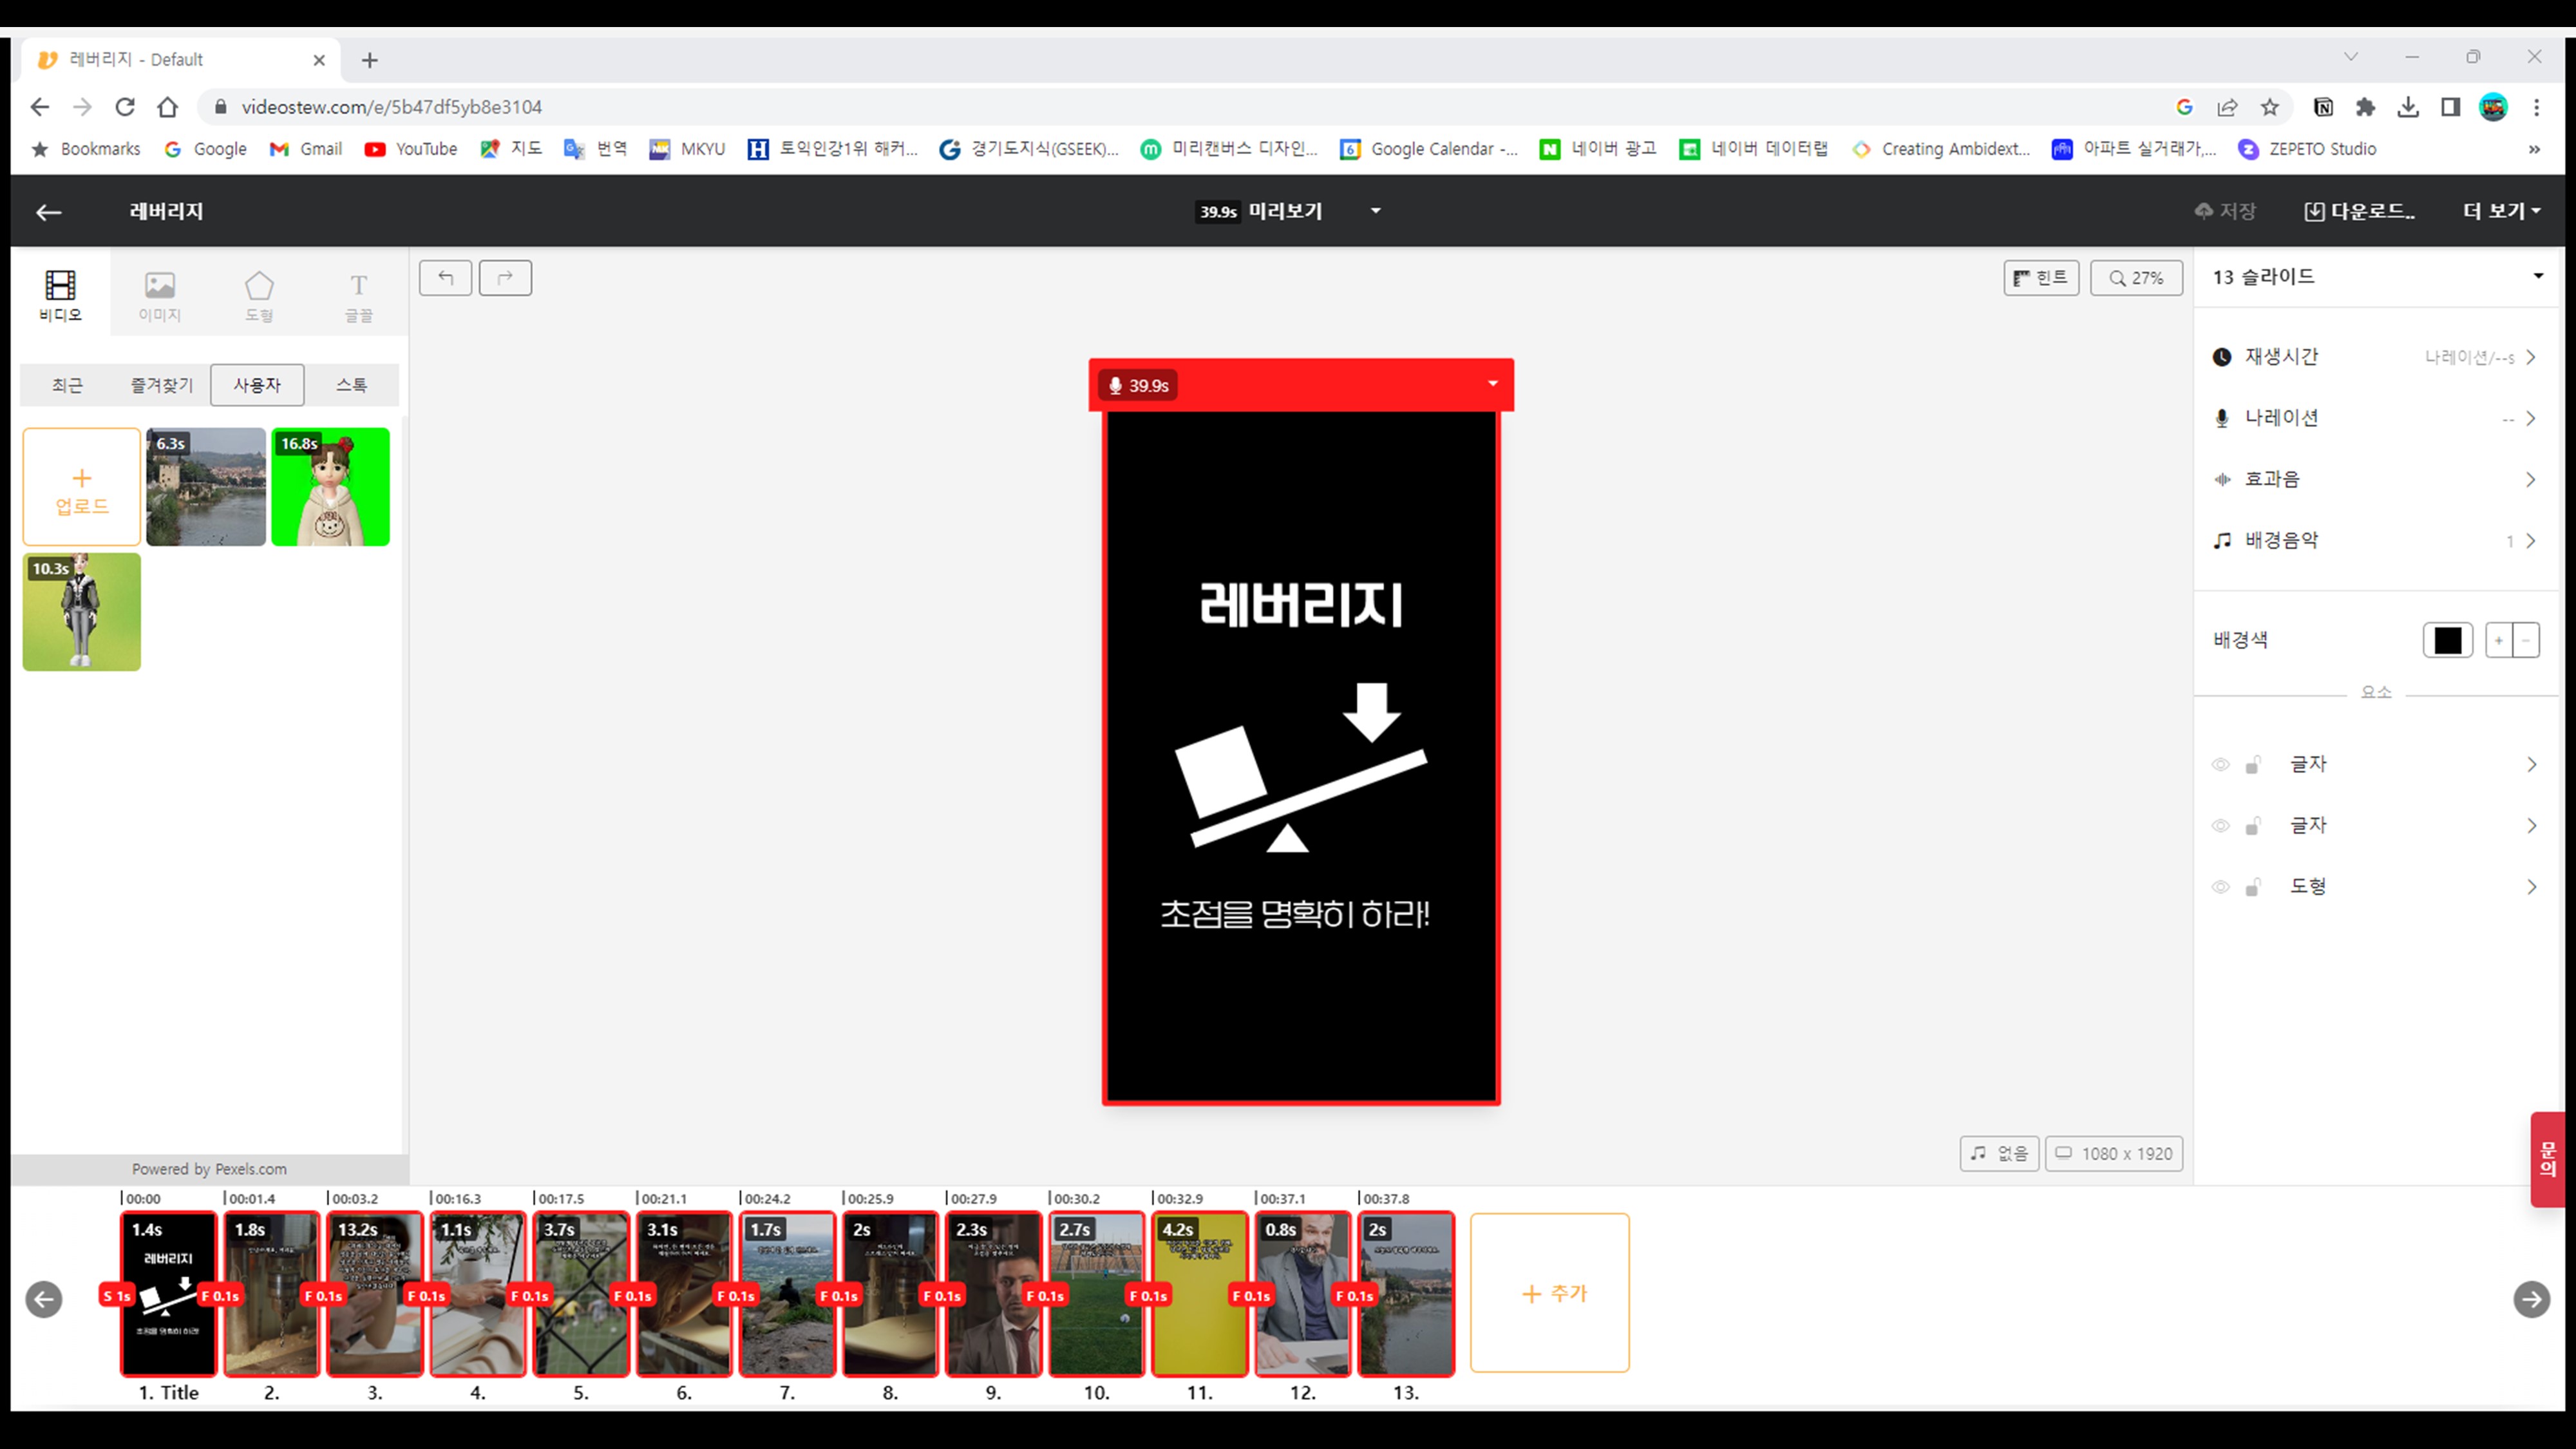2576x1449 pixels.
Task: Expand the 배경음악 settings row
Action: (x=2530, y=541)
